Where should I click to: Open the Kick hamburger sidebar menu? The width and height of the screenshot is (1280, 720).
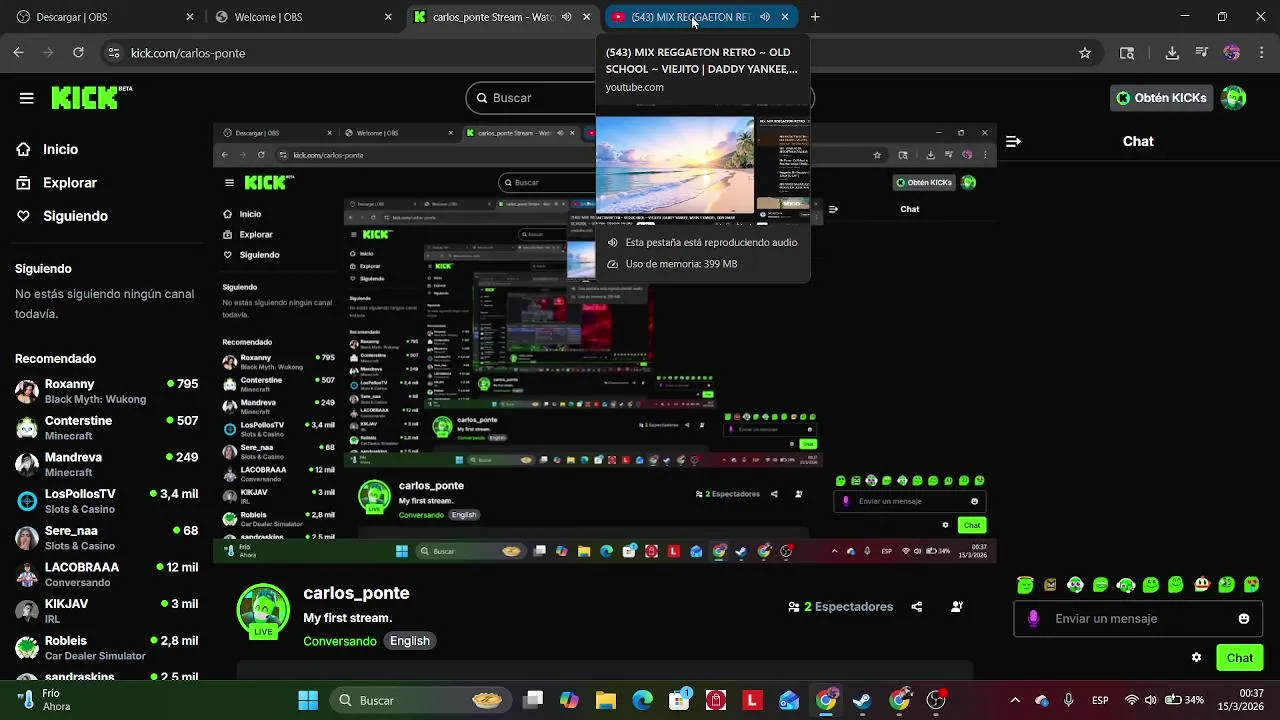pos(27,98)
